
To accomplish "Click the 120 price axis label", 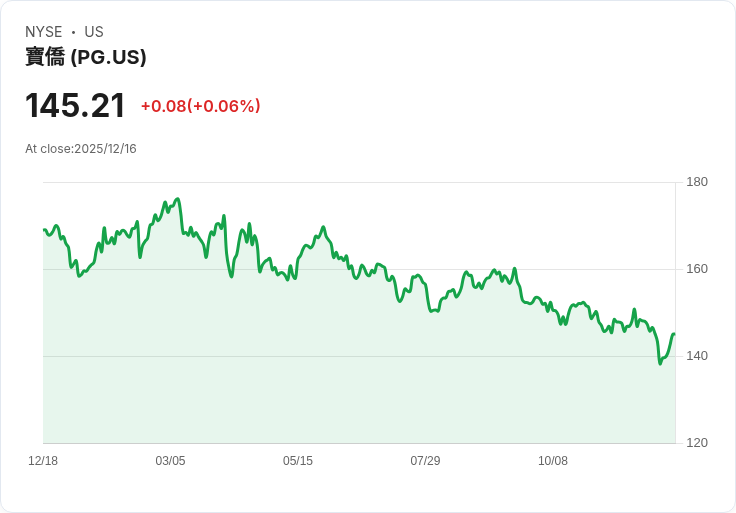I will [697, 443].
